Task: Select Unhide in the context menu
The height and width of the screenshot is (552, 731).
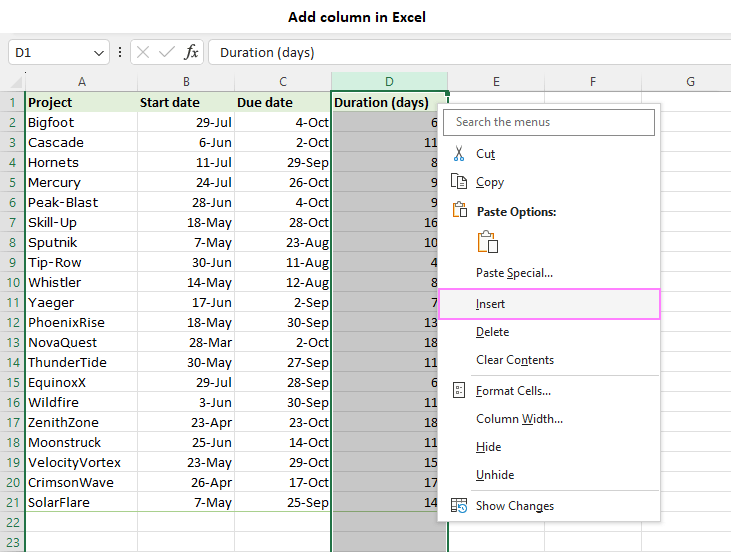Action: pos(495,475)
